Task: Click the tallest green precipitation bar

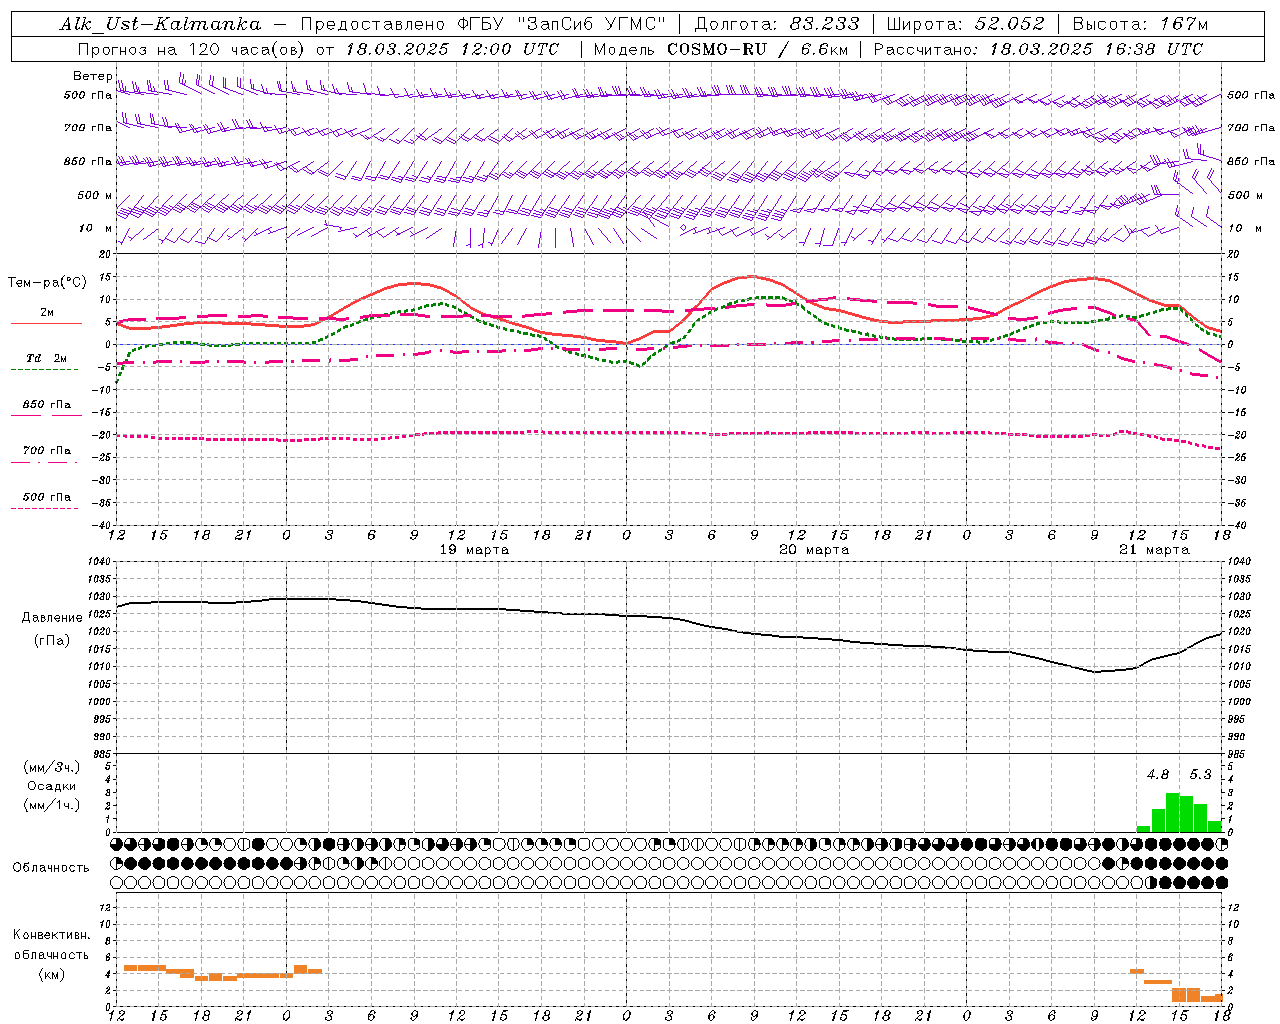Action: pos(1173,812)
